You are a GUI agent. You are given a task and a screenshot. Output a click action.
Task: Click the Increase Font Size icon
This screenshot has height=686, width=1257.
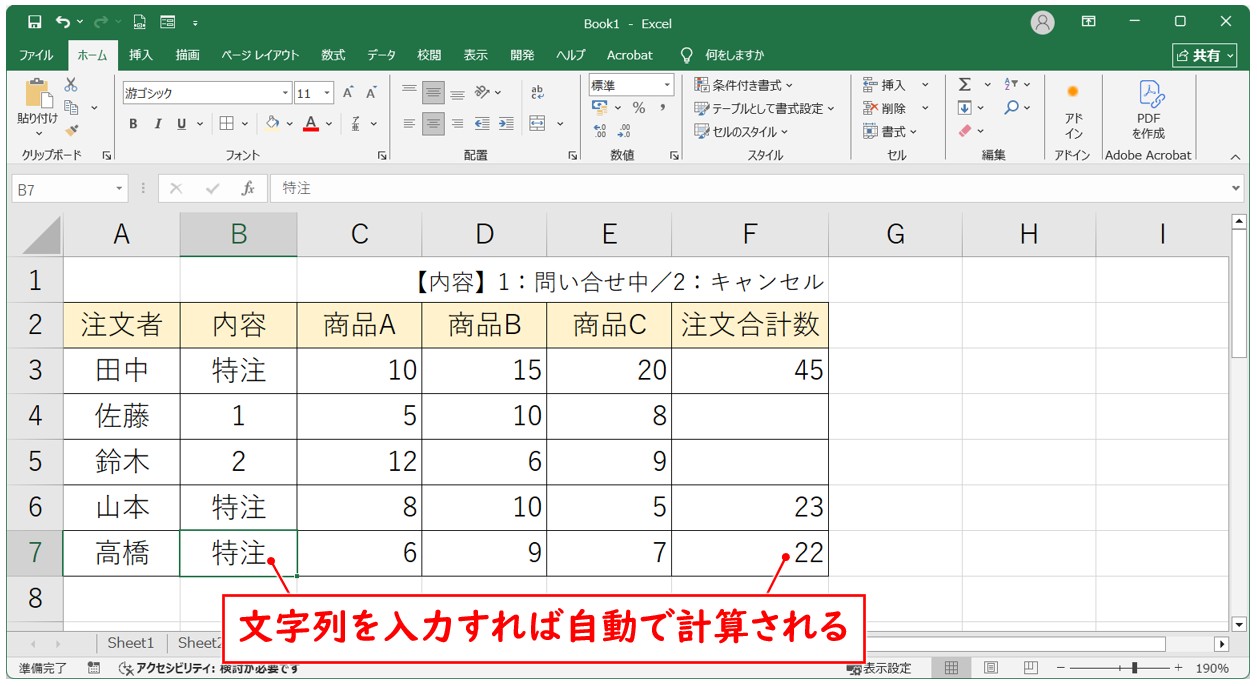pyautogui.click(x=348, y=93)
